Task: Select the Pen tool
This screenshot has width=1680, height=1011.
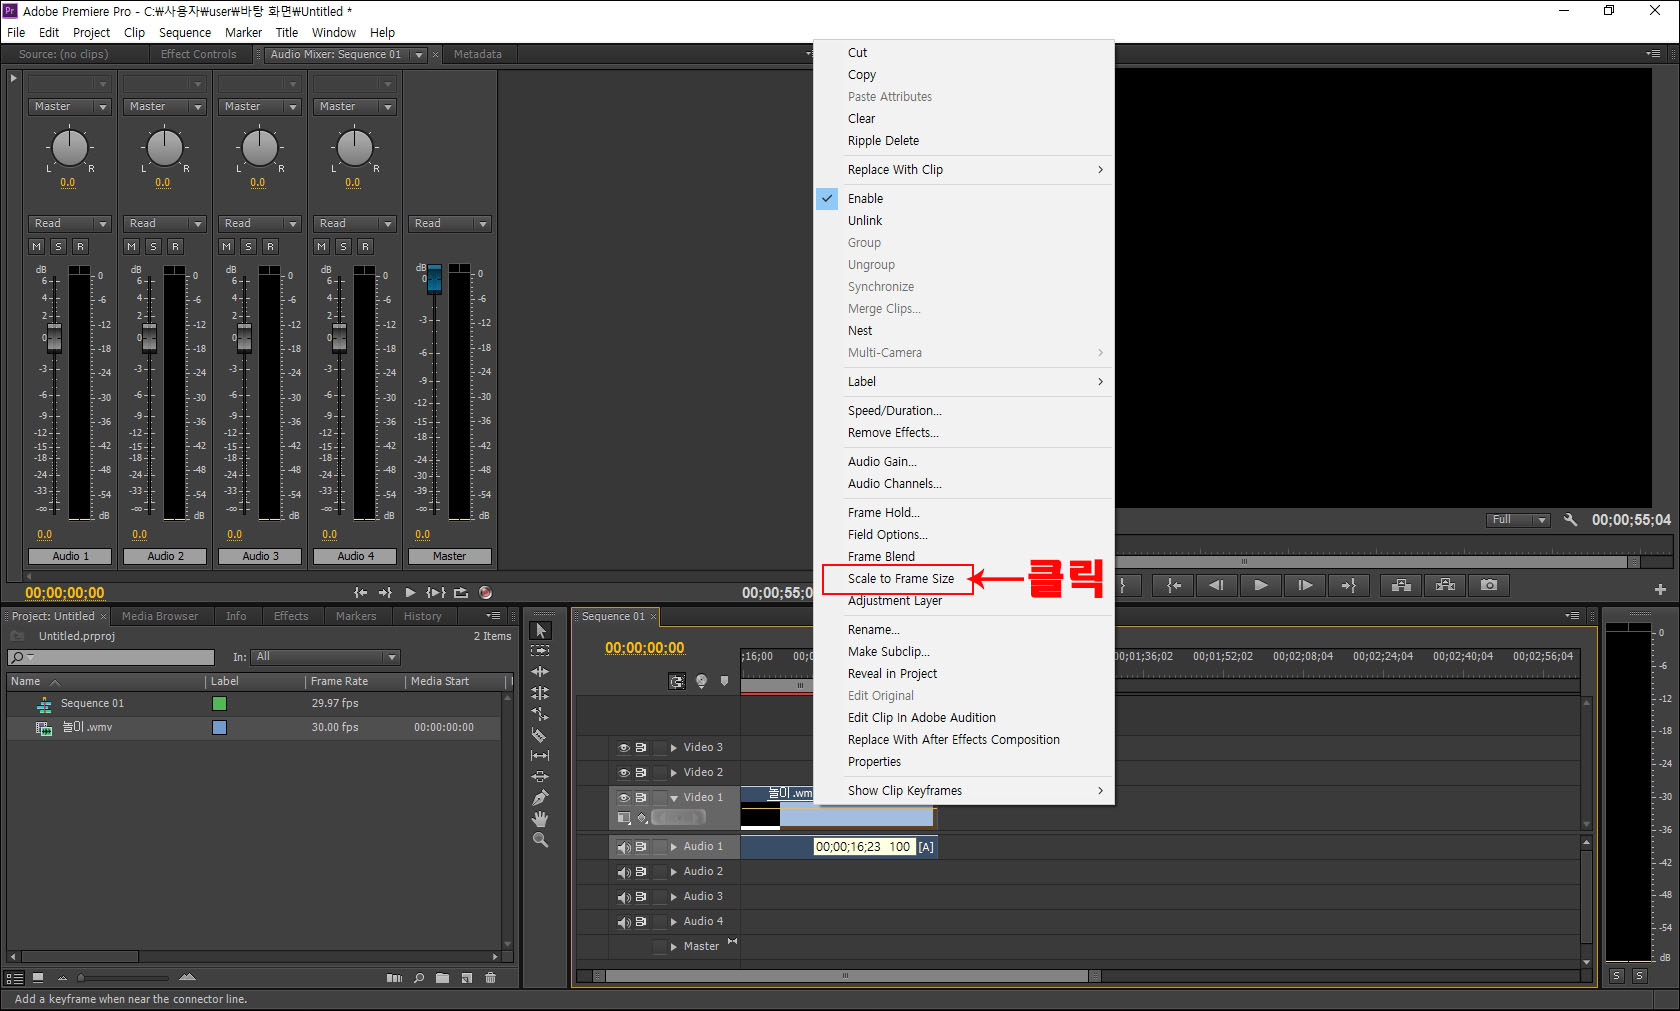Action: [540, 798]
